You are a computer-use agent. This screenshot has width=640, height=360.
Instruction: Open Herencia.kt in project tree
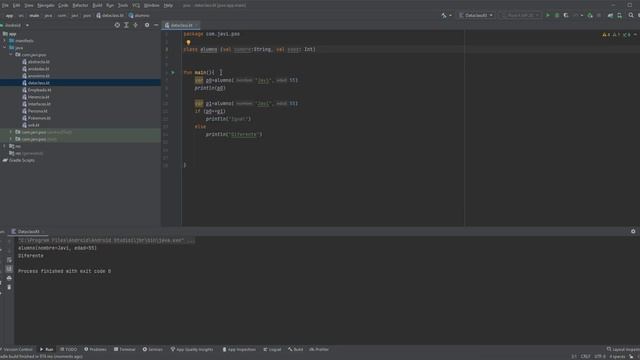click(x=36, y=97)
